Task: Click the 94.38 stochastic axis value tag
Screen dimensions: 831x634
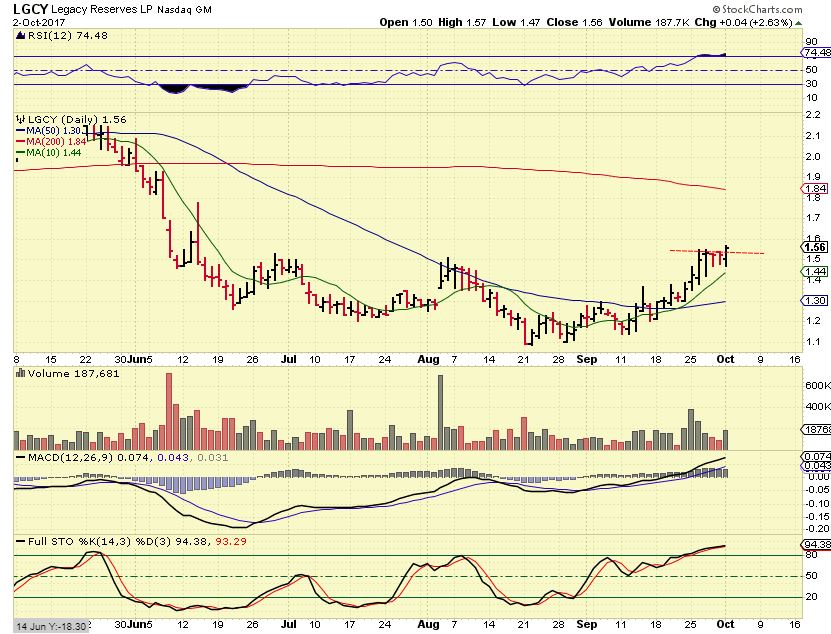Action: 816,544
